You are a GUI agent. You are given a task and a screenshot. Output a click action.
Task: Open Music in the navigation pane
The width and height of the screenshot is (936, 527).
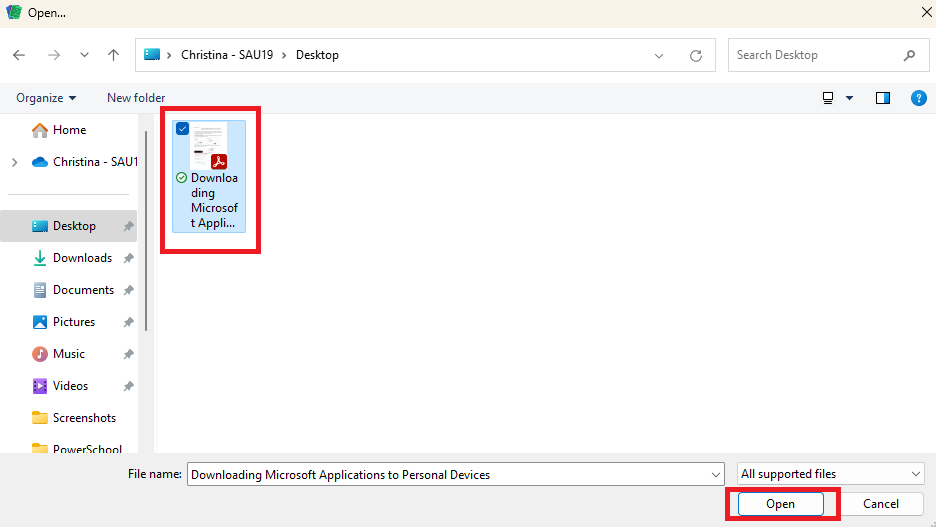pyautogui.click(x=69, y=354)
